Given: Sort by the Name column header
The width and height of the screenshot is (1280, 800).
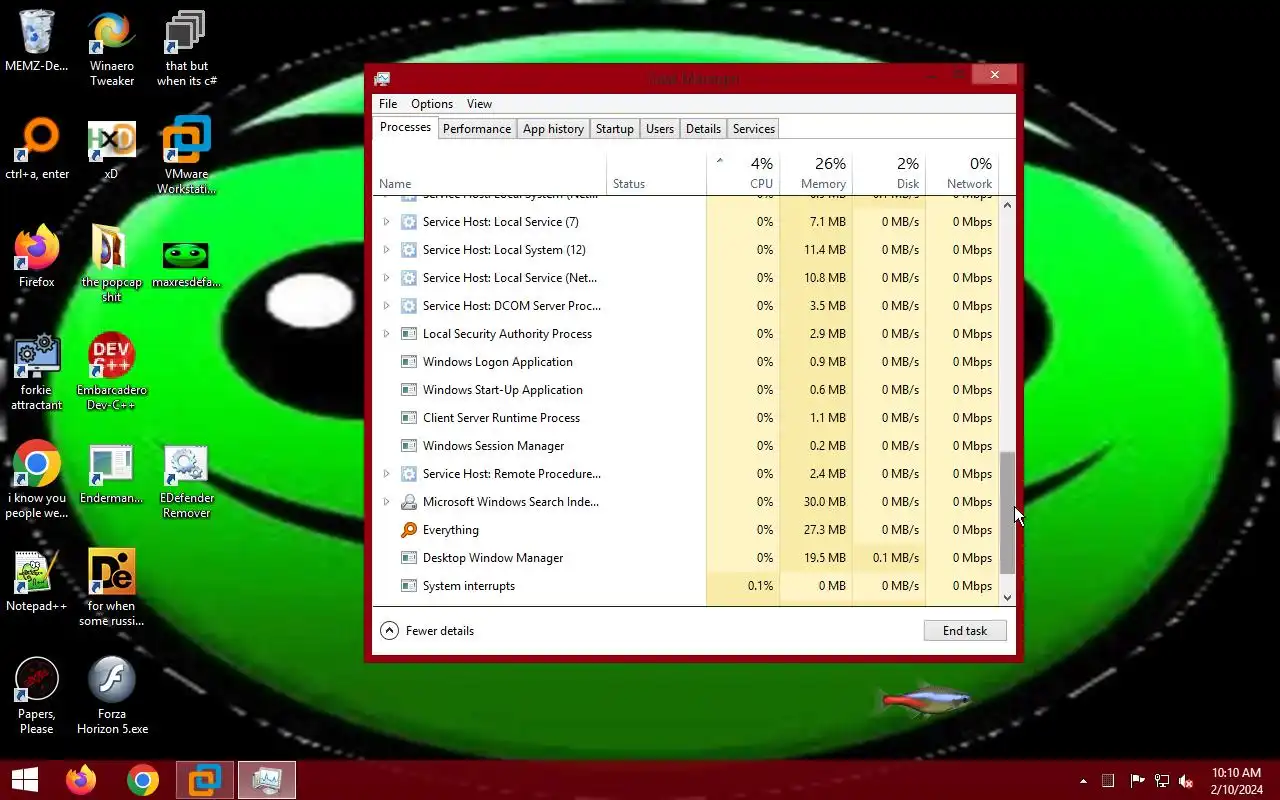Looking at the screenshot, I should pyautogui.click(x=489, y=174).
